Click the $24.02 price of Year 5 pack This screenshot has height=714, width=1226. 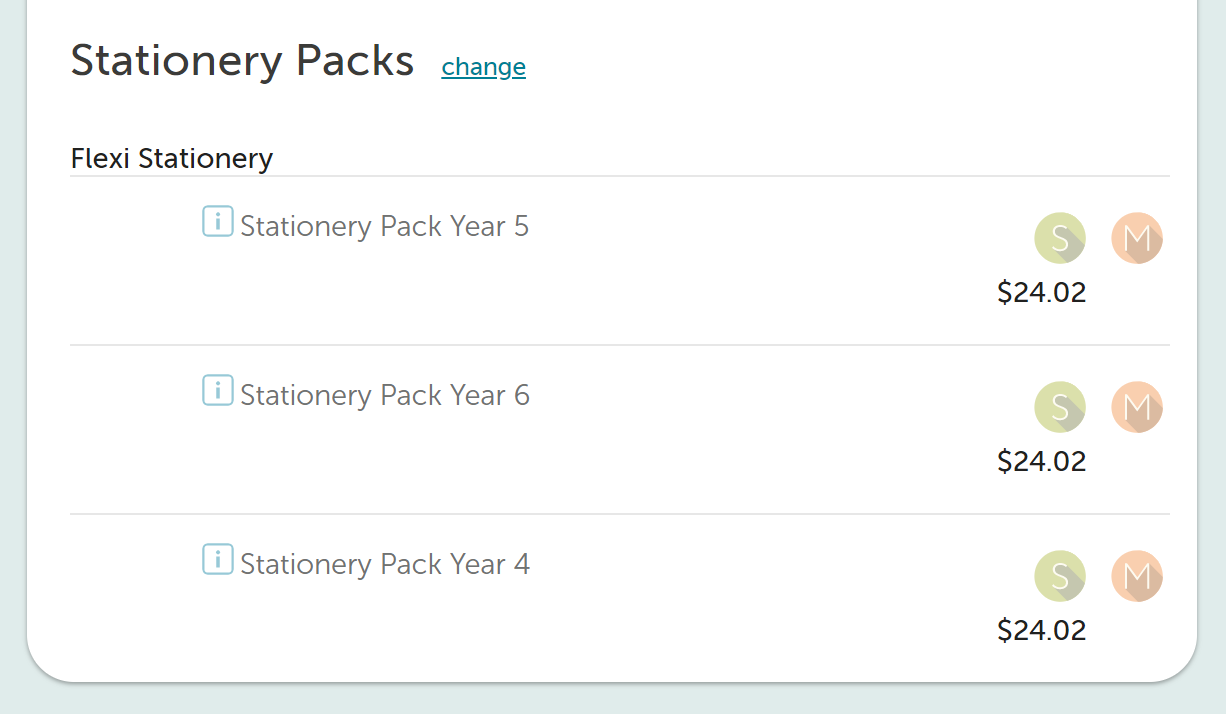(1042, 293)
